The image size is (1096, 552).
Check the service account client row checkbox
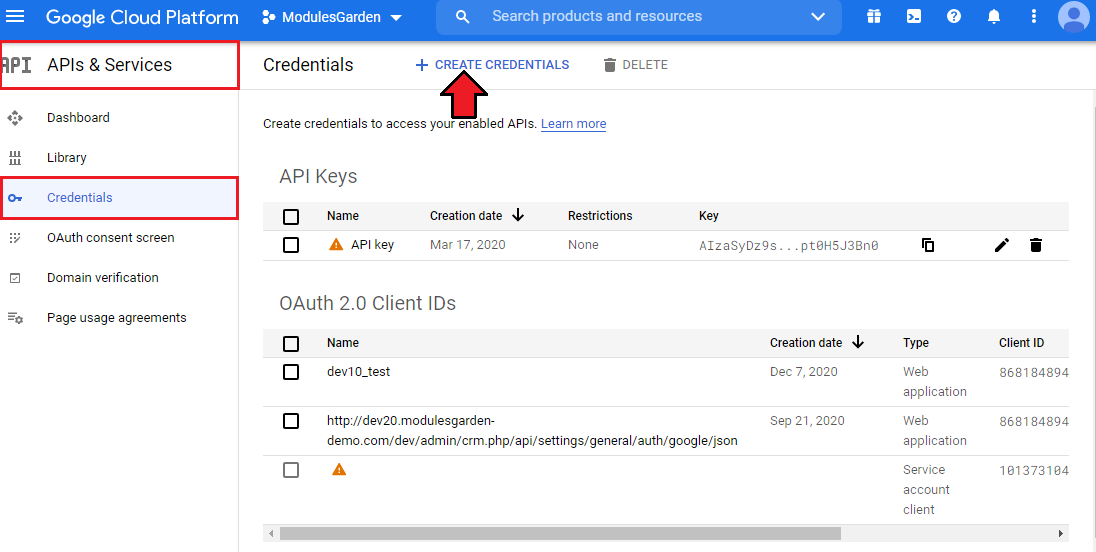[291, 470]
